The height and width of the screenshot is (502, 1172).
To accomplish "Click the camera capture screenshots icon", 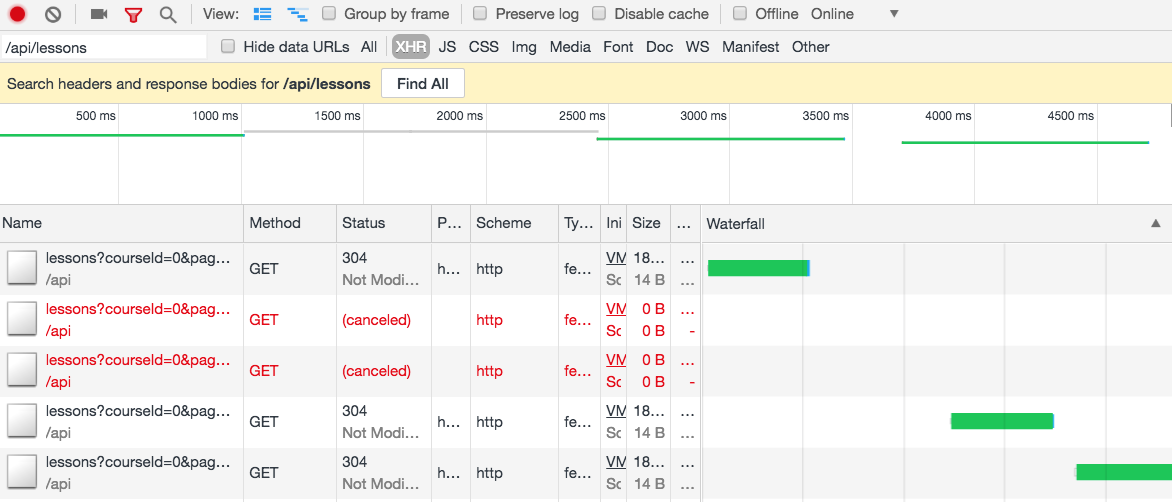I will [98, 14].
